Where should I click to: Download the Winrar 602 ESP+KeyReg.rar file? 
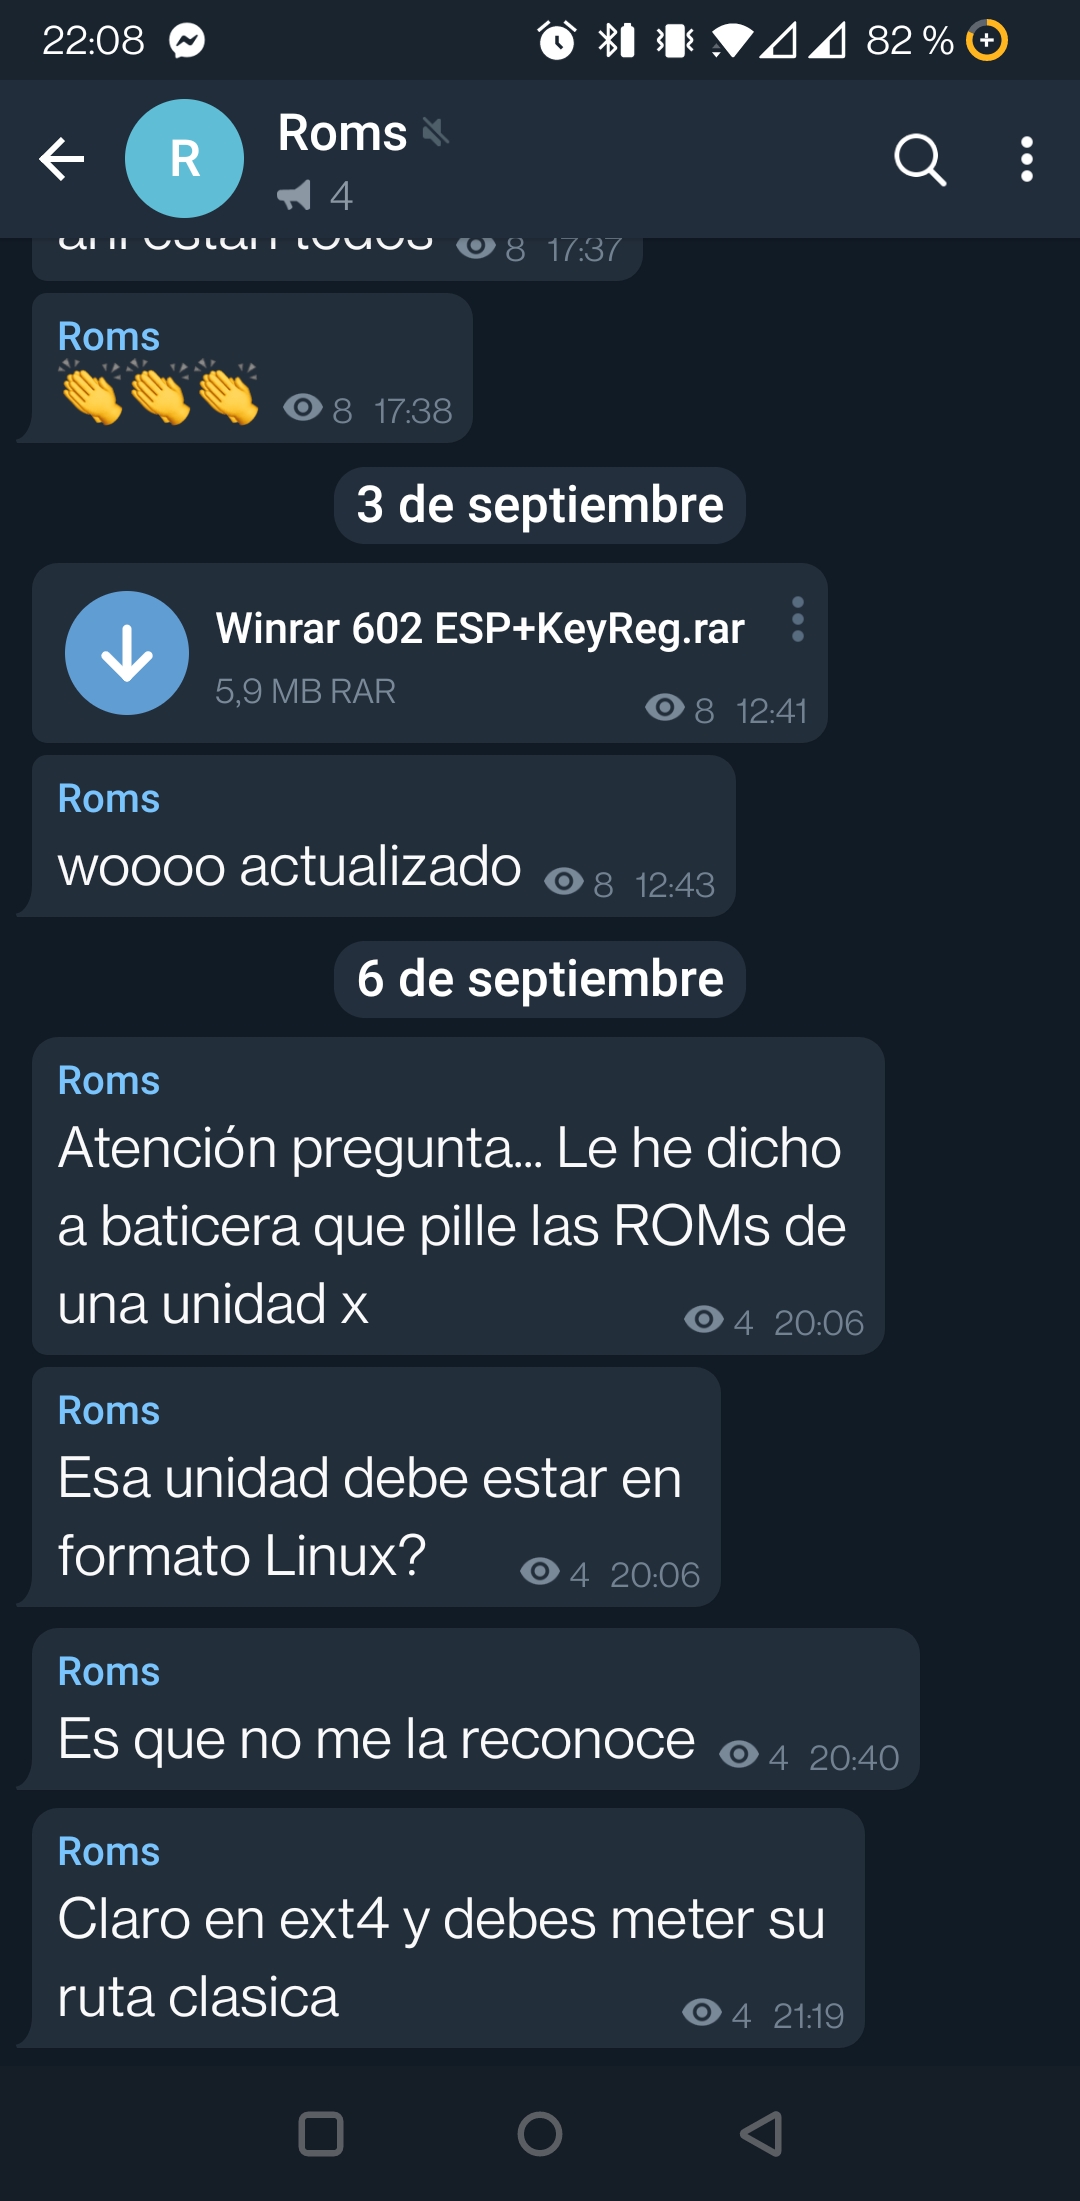[x=127, y=653]
